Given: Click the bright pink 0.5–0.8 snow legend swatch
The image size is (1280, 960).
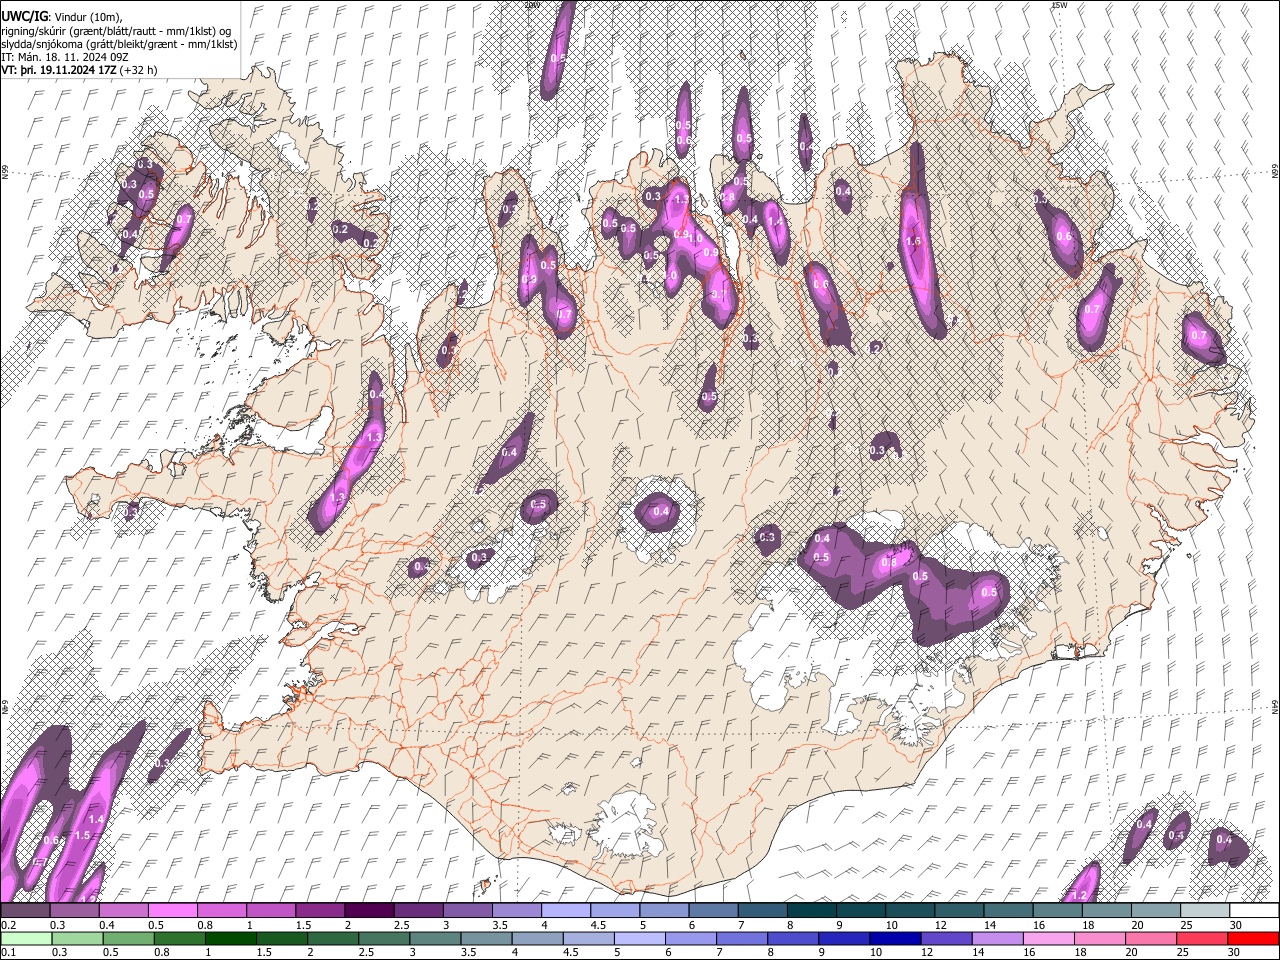Looking at the screenshot, I should (x=172, y=911).
